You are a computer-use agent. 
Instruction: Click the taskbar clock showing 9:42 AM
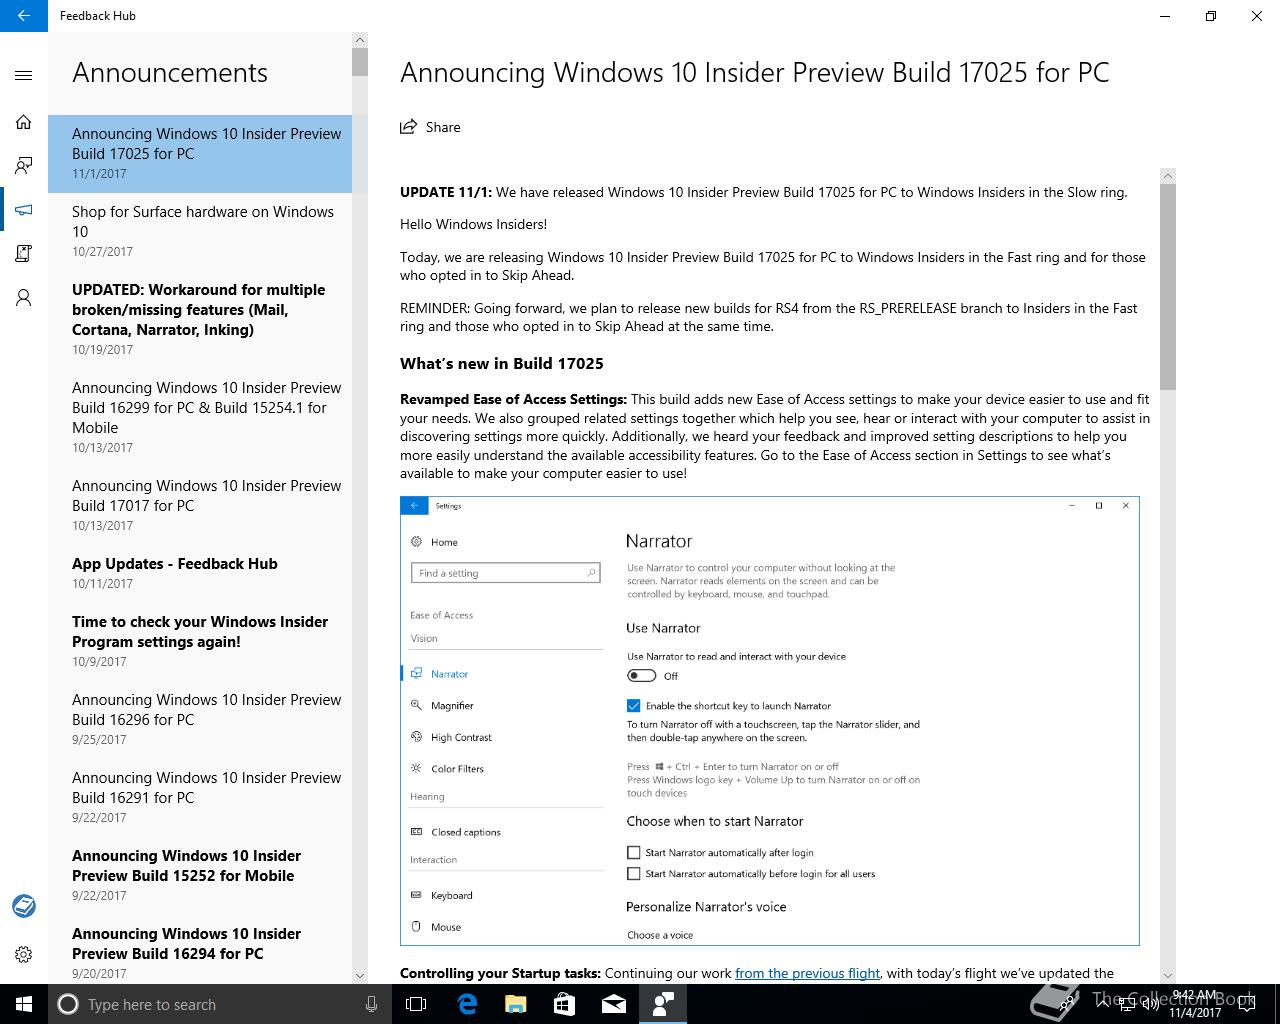pyautogui.click(x=1194, y=1004)
